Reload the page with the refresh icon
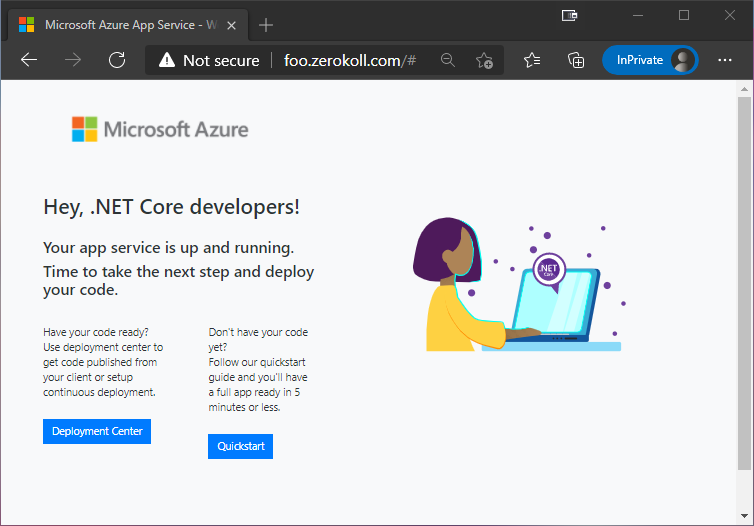The width and height of the screenshot is (754, 526). point(117,60)
